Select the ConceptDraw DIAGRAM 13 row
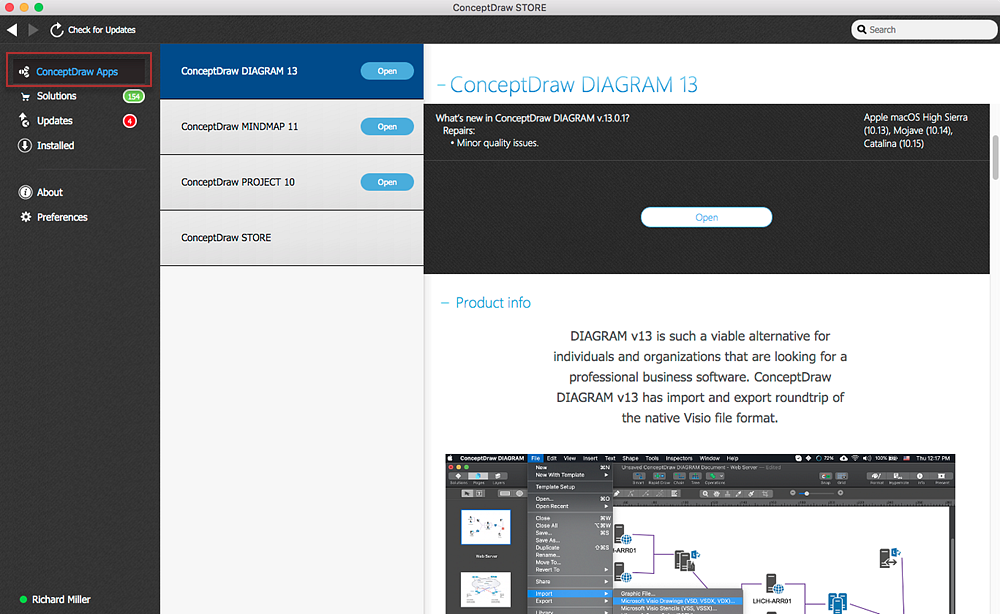Screen dimensions: 1000x614 click(291, 71)
